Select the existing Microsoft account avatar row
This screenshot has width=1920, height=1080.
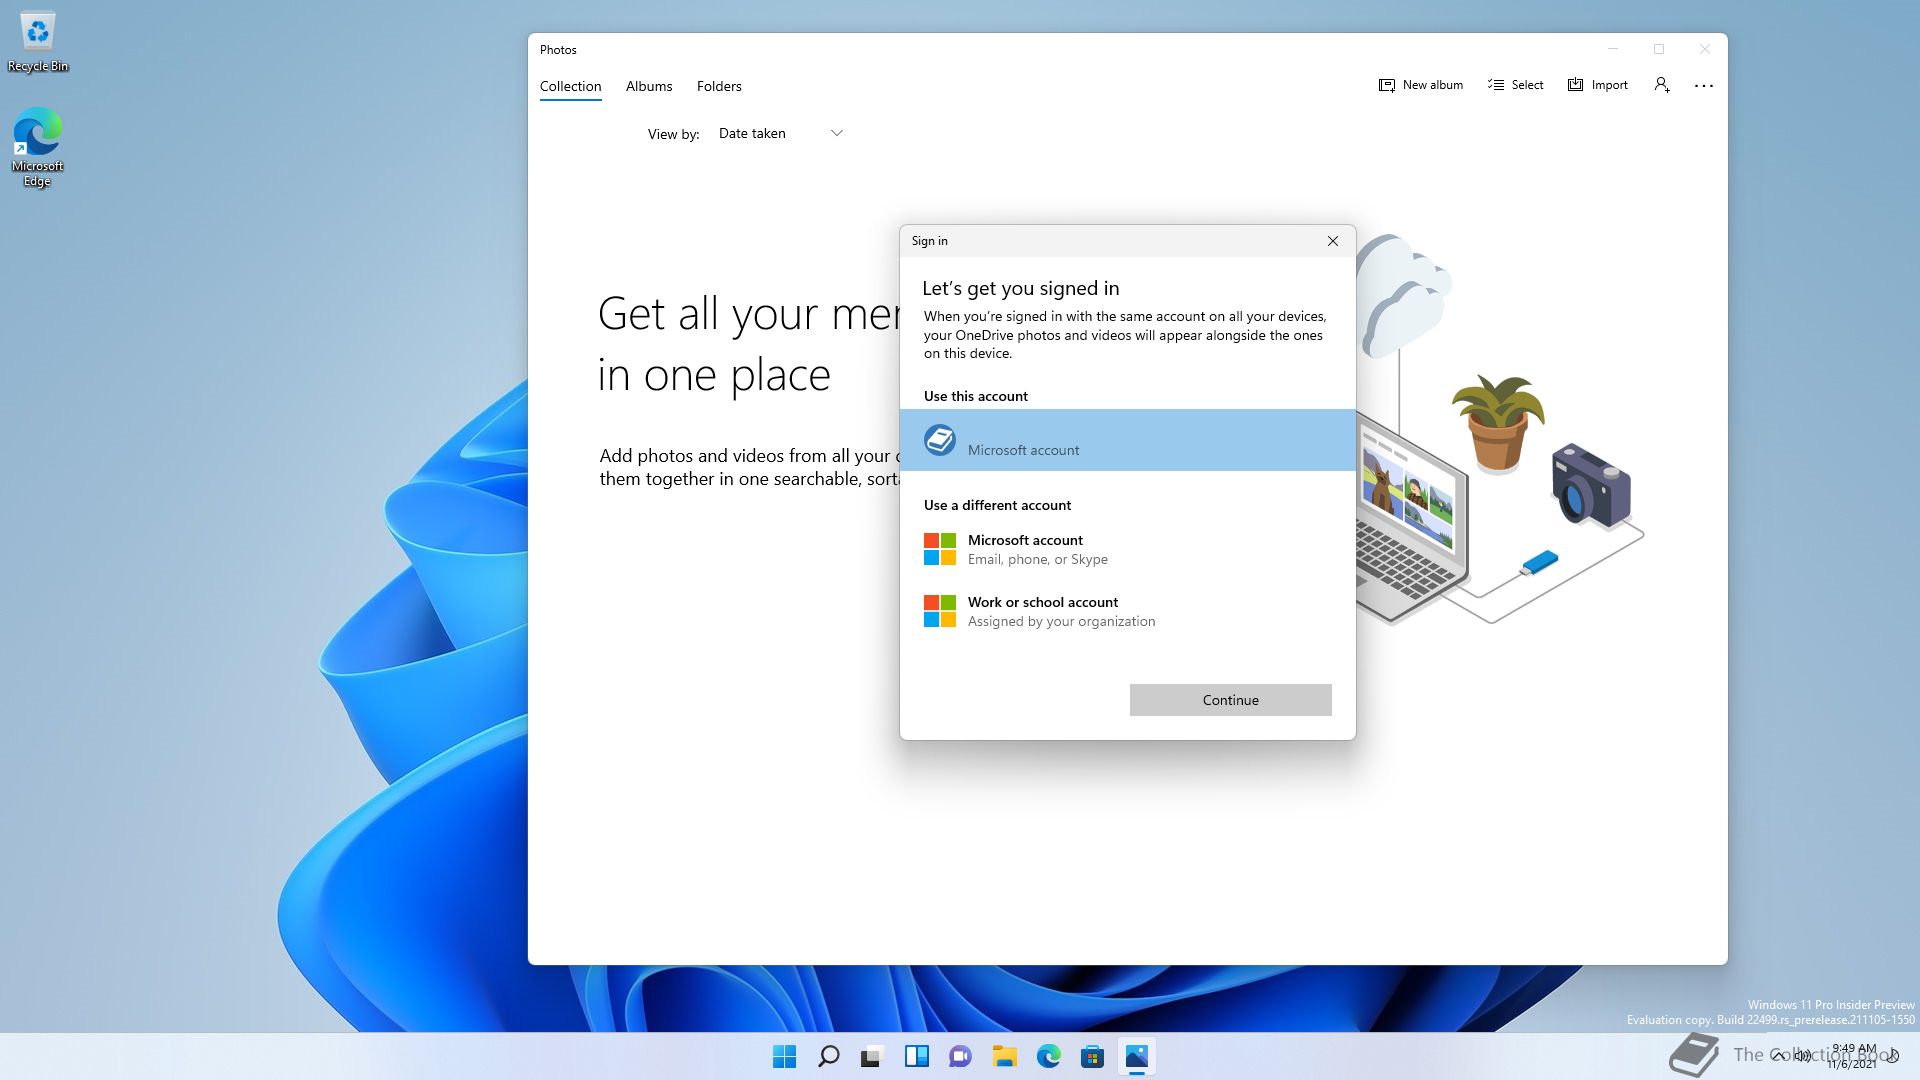click(1128, 440)
